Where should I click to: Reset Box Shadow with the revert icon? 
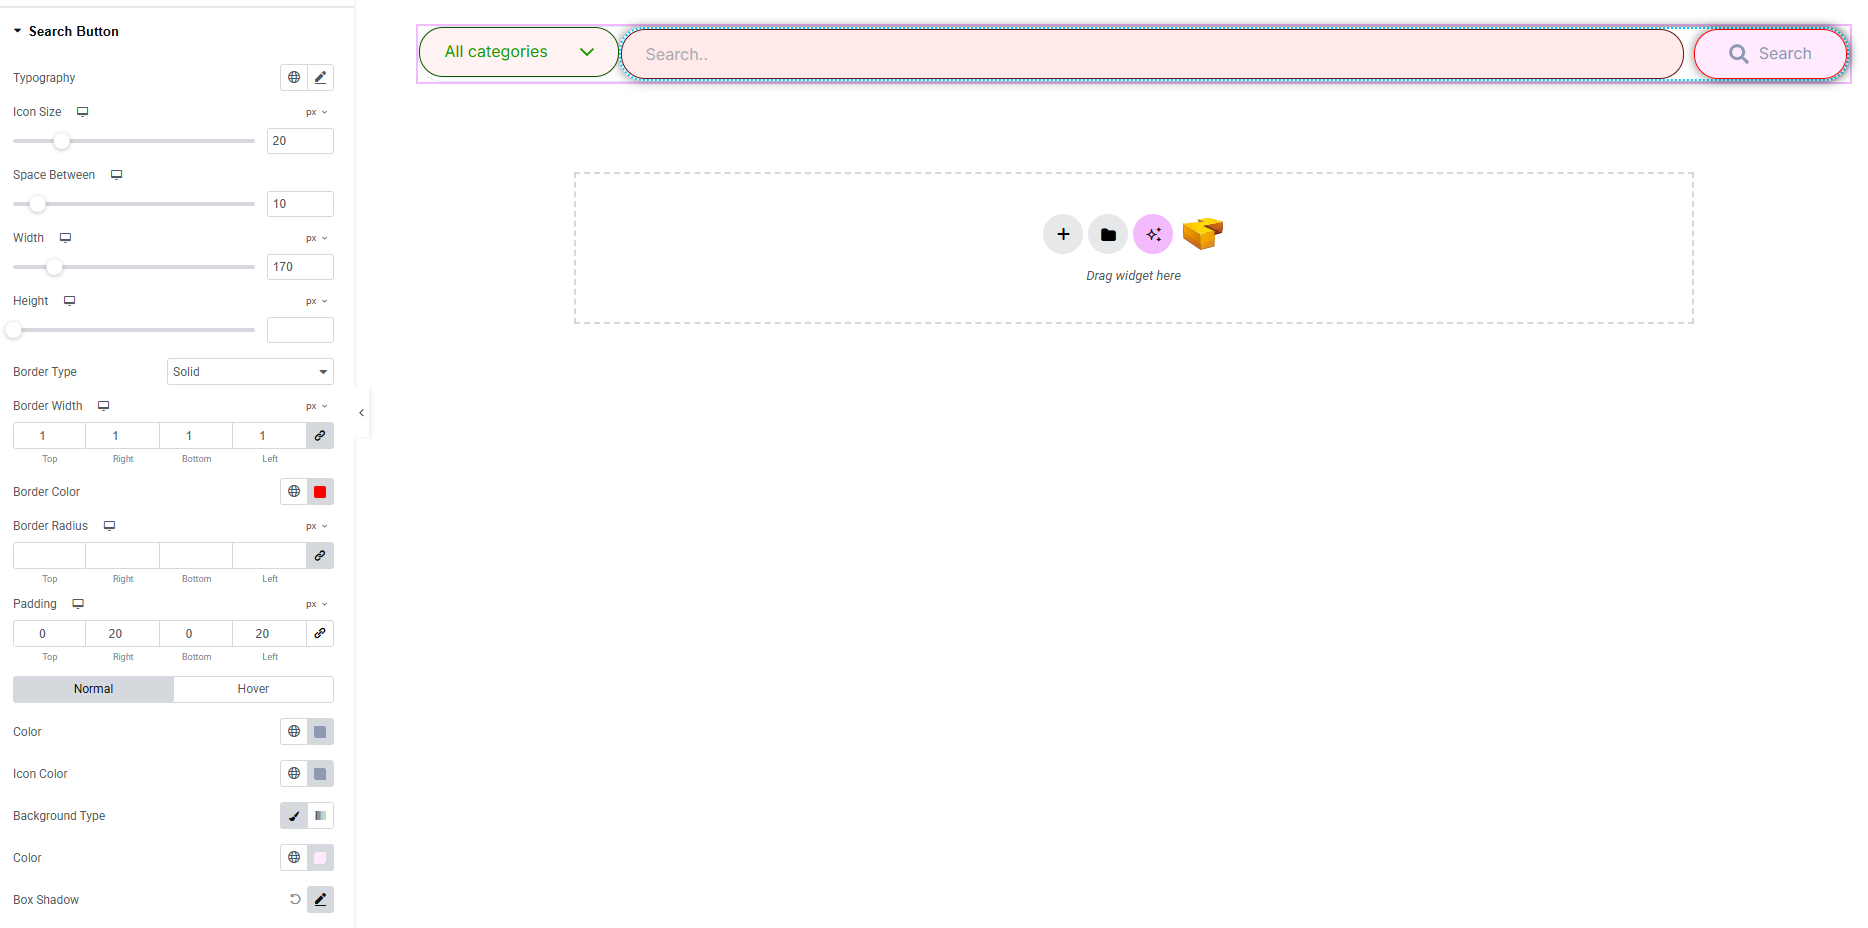point(295,900)
